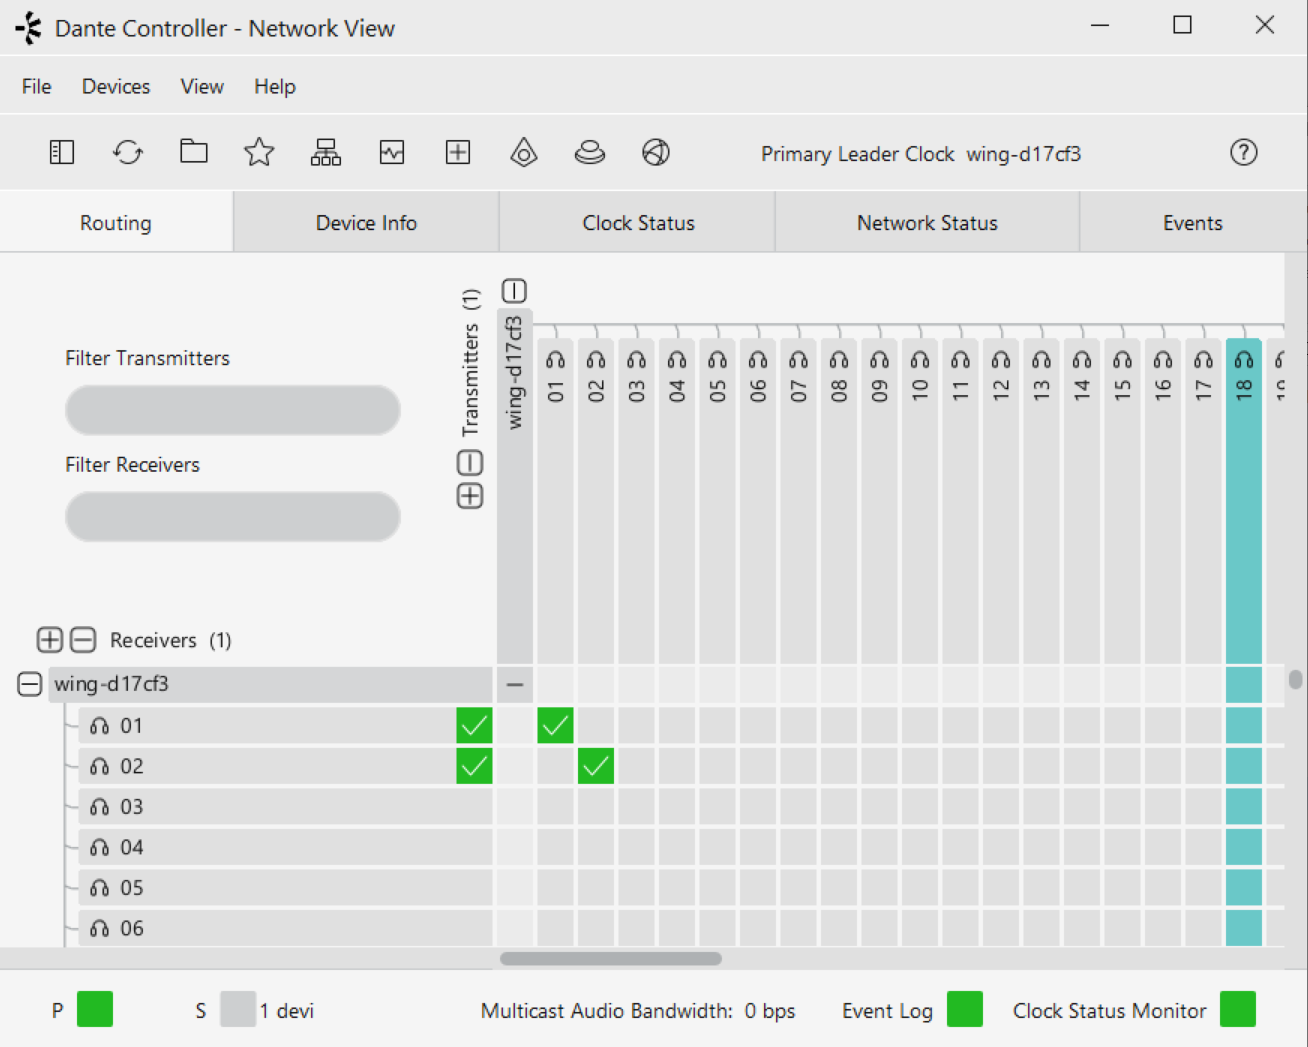Click the green status check beside receiver 01
Screen dimensions: 1308x1047
(x=474, y=725)
